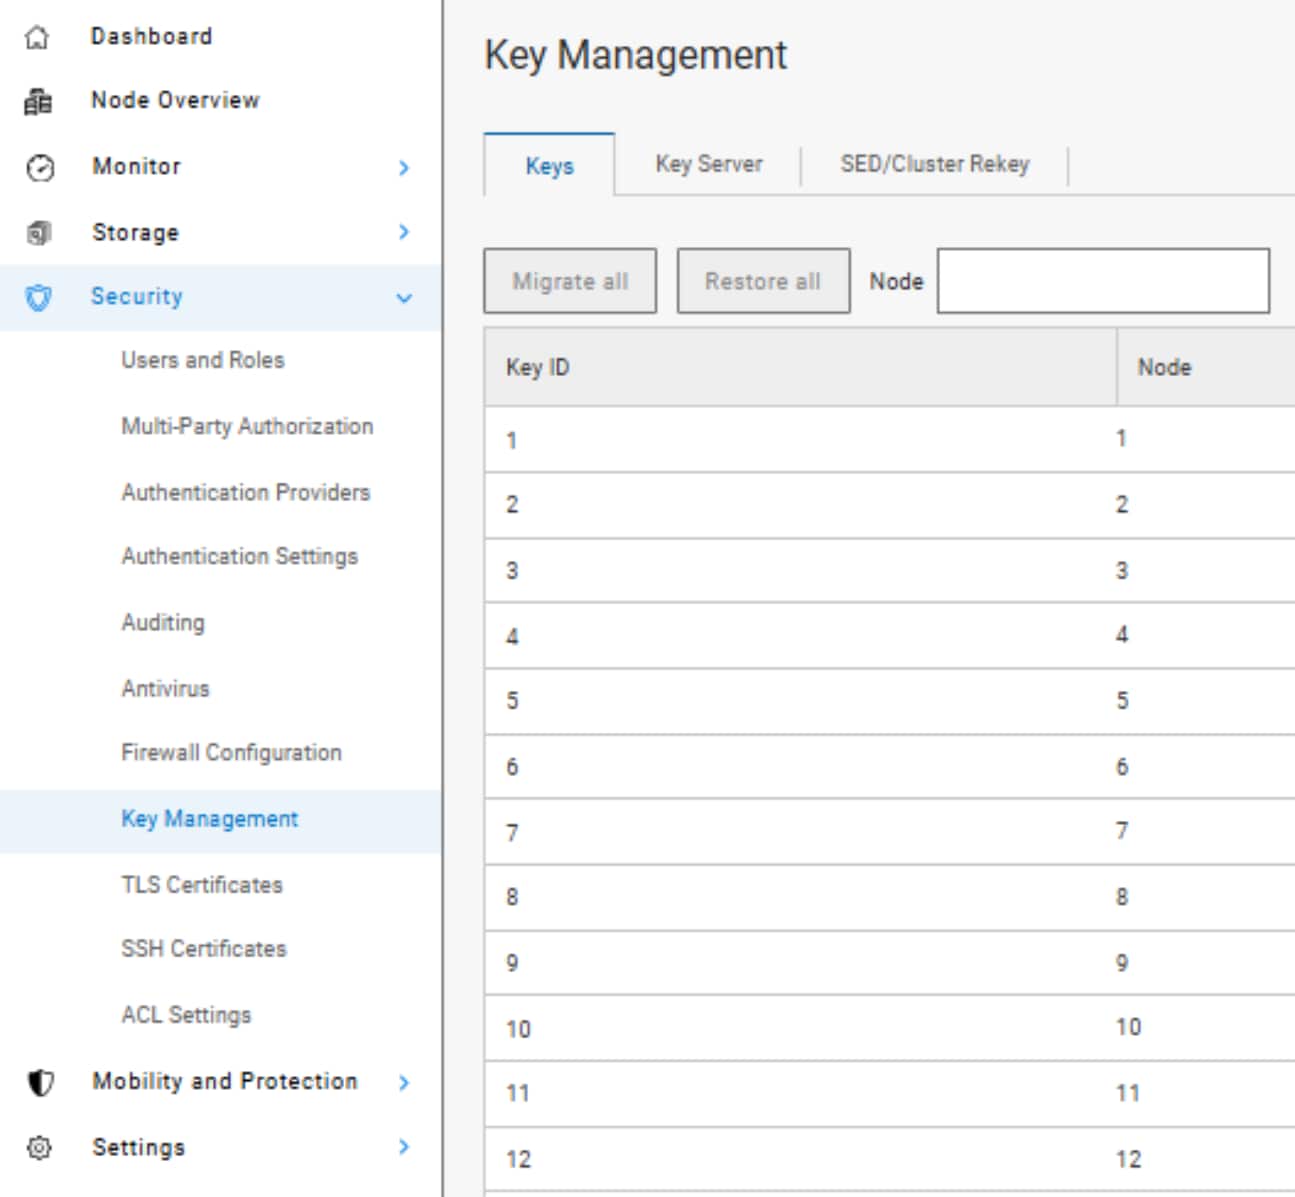Image resolution: width=1295 pixels, height=1197 pixels.
Task: Open TLS Certificates page
Action: click(x=202, y=884)
